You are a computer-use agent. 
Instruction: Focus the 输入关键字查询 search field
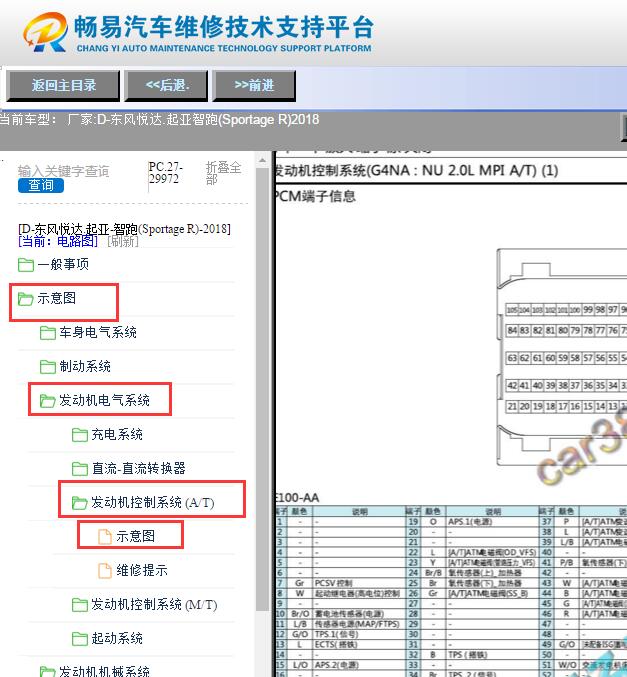(x=63, y=171)
